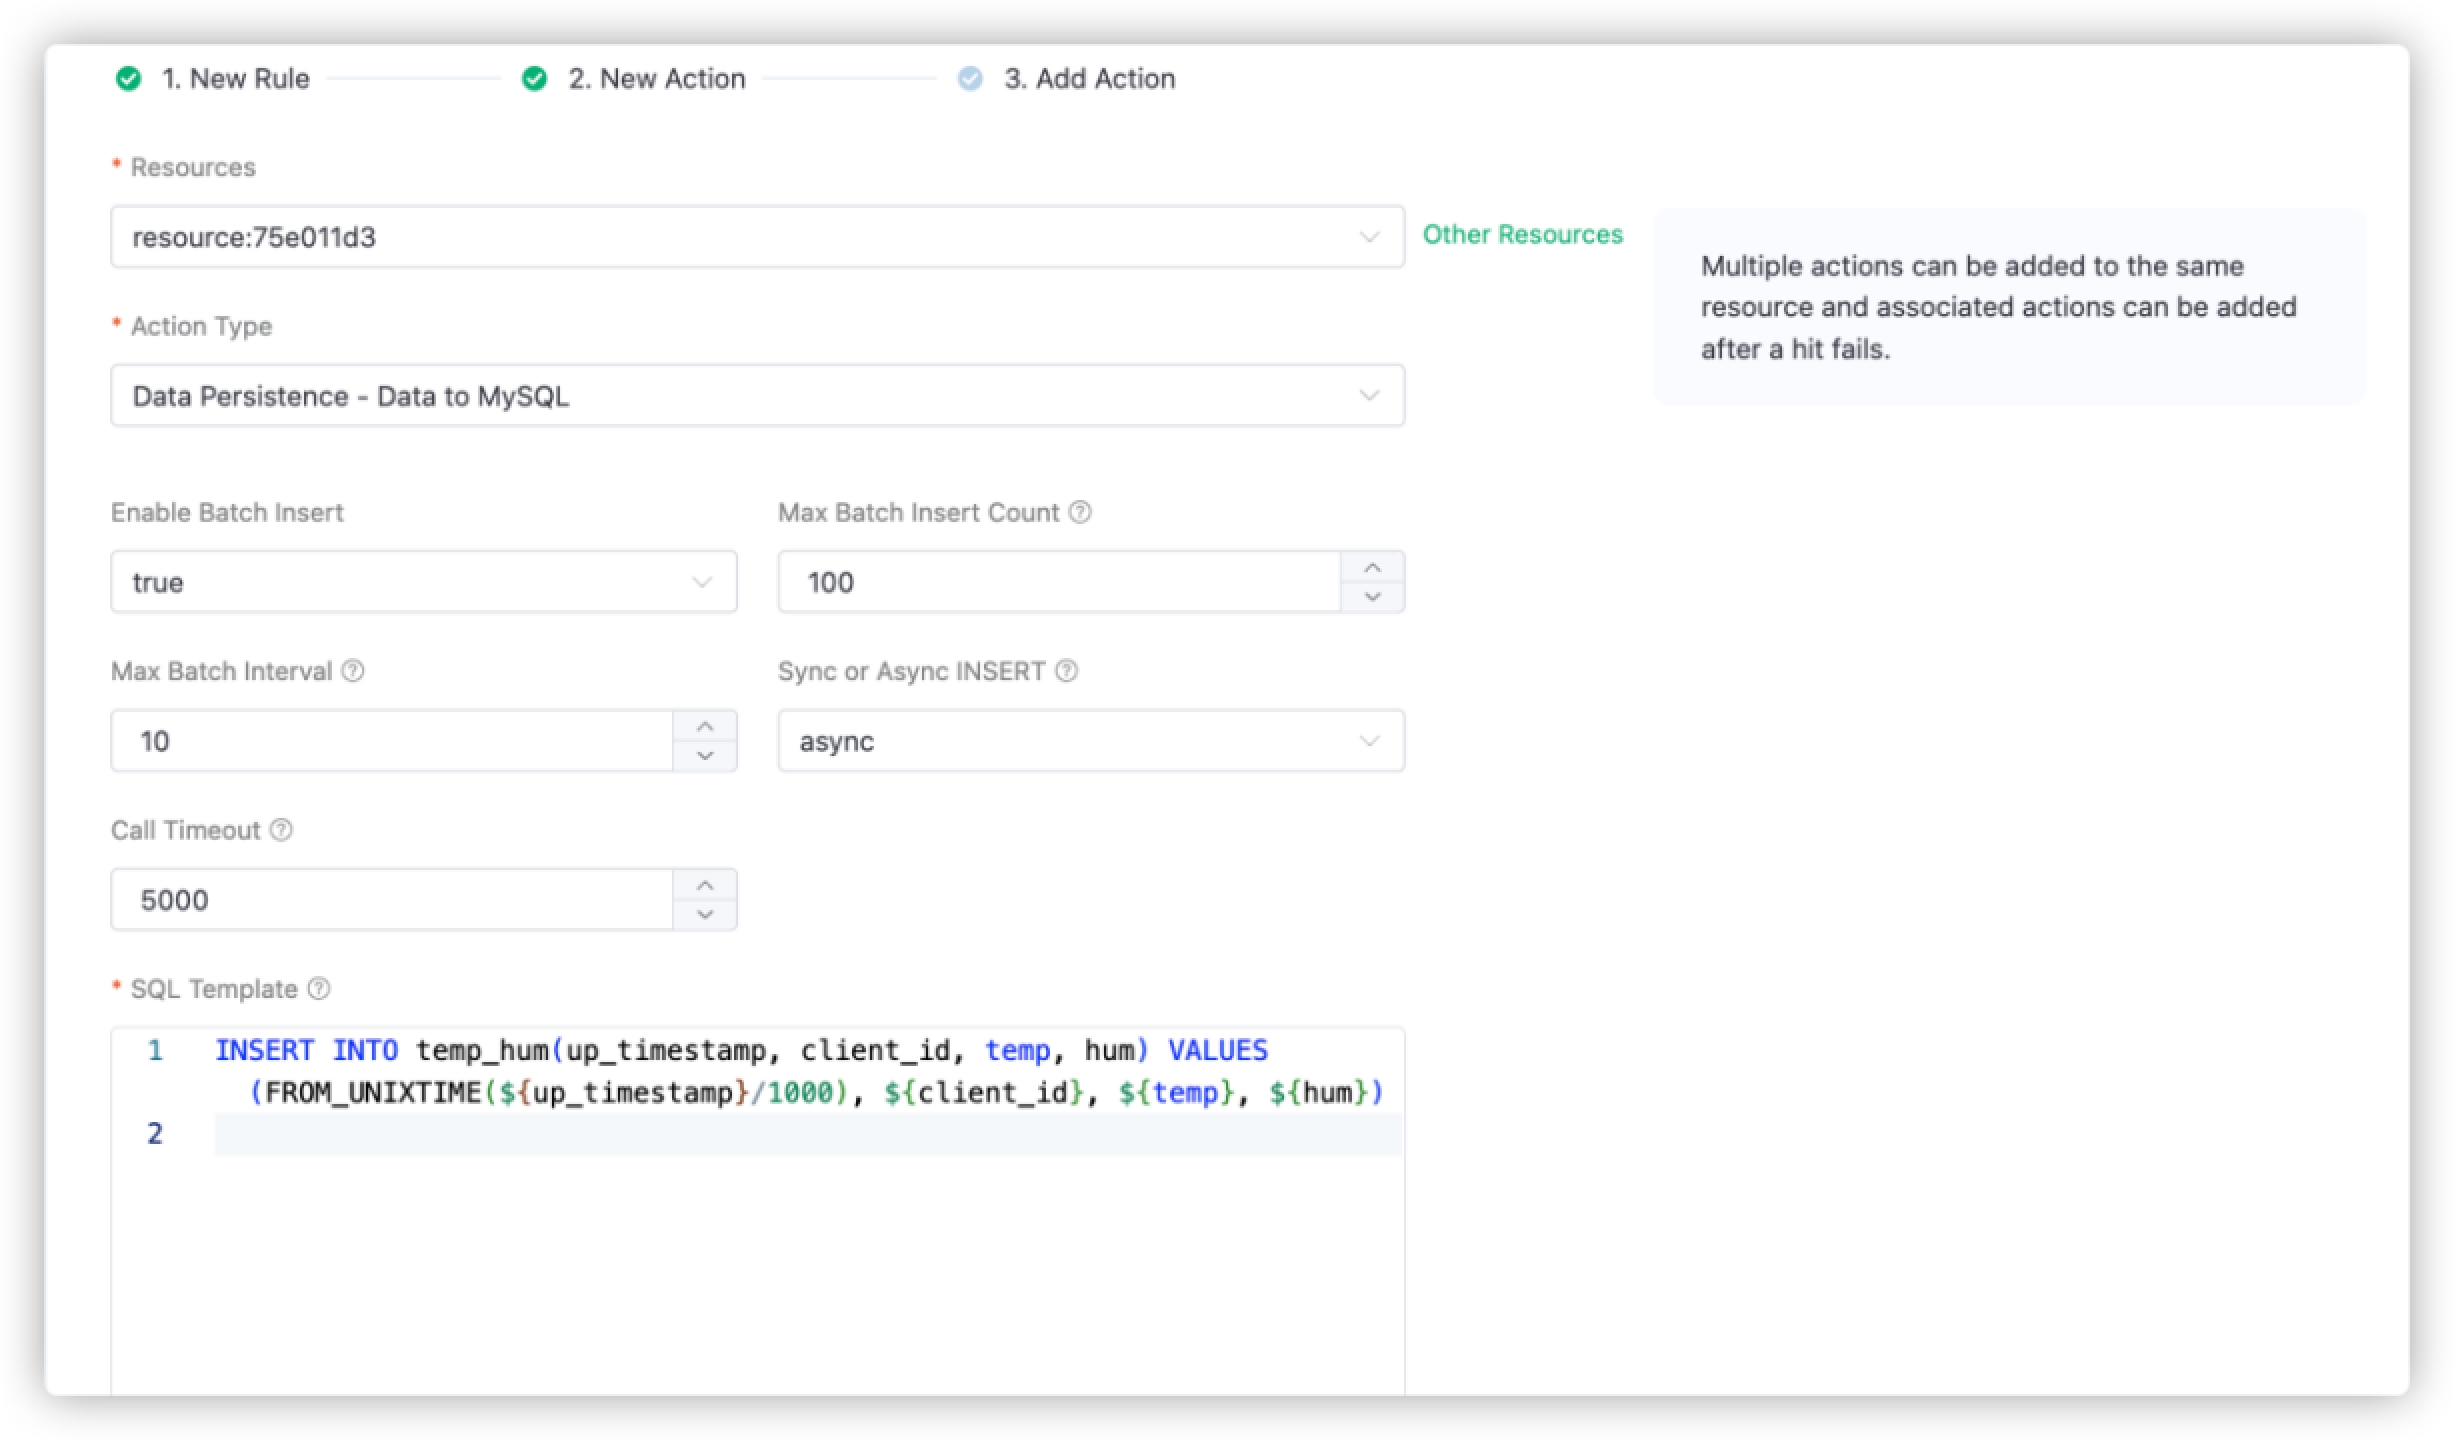Click help icon beside SQL Template

pos(319,989)
